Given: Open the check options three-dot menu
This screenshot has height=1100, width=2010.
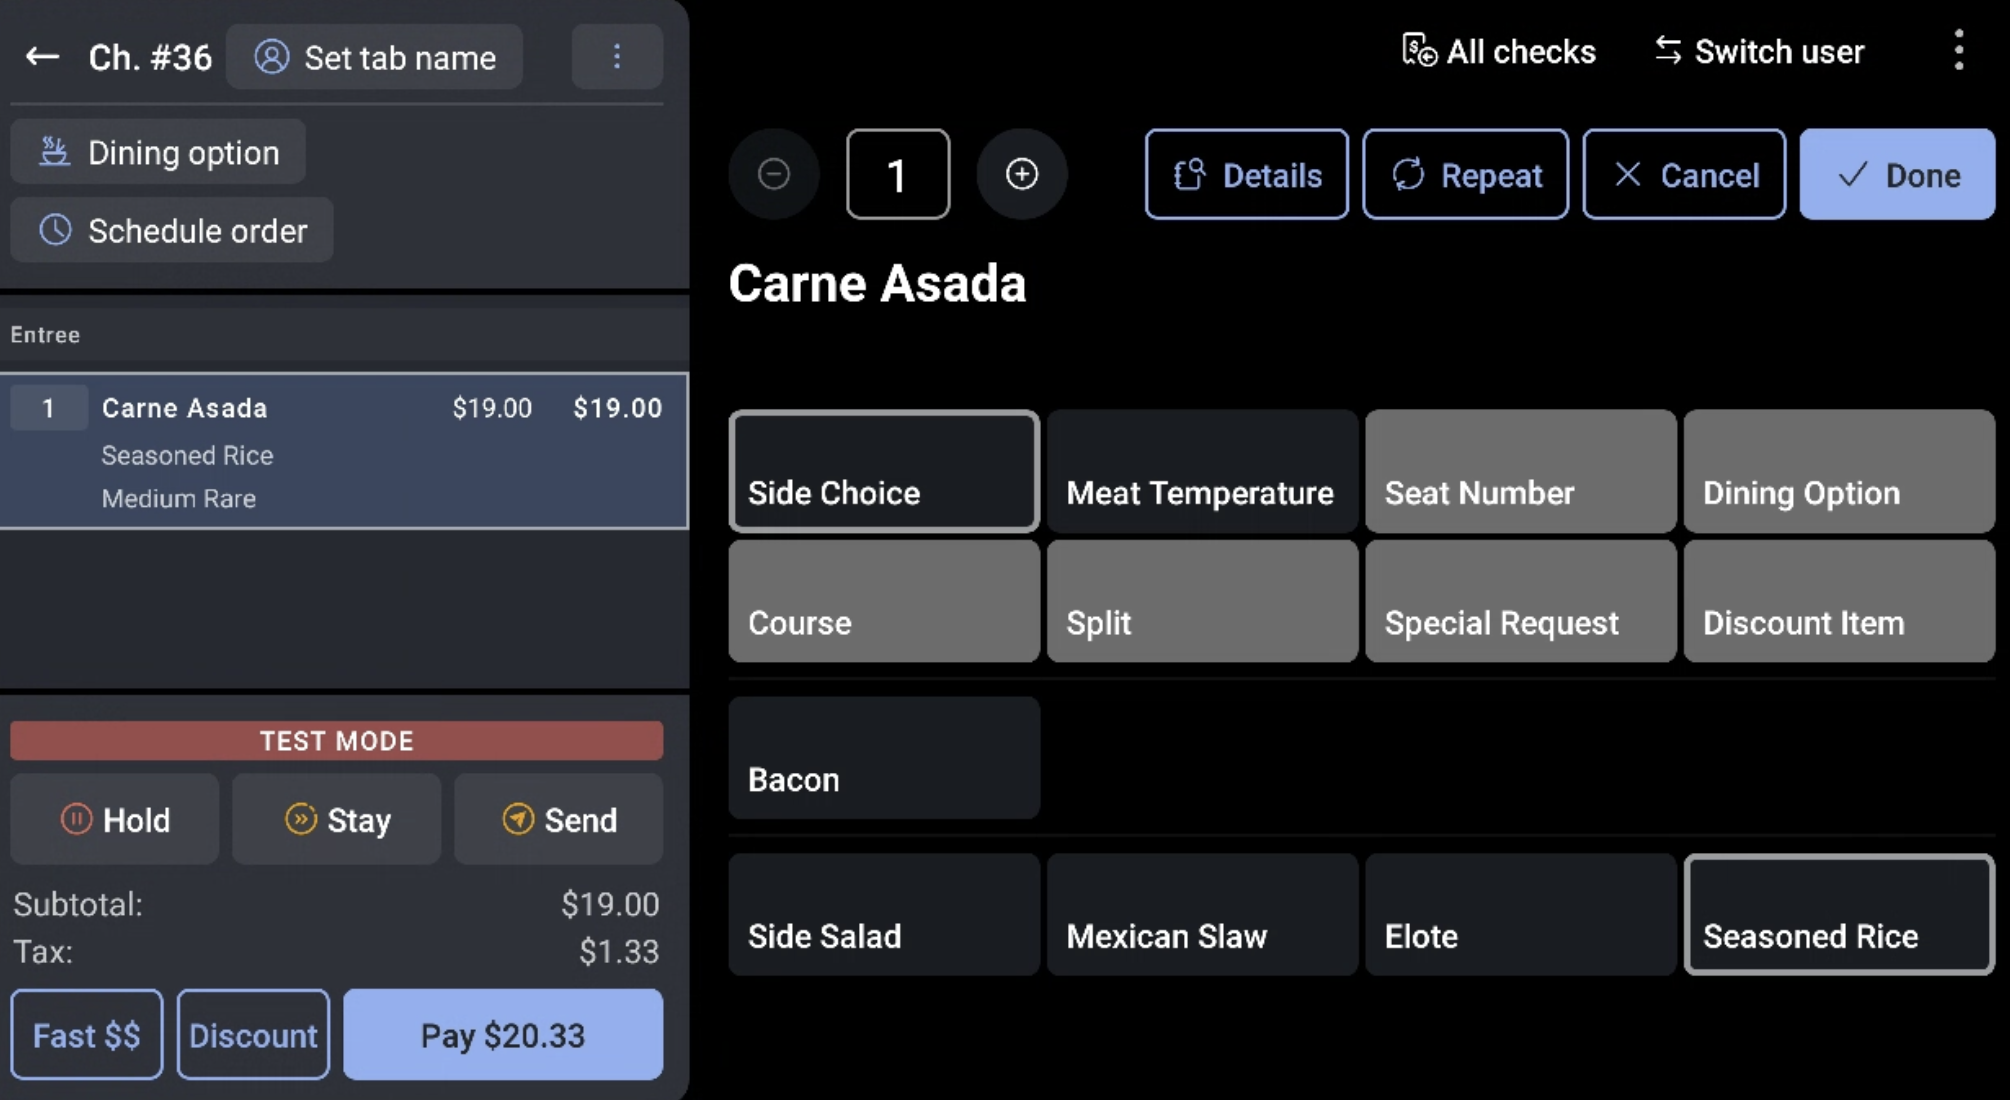Looking at the screenshot, I should pyautogui.click(x=616, y=57).
